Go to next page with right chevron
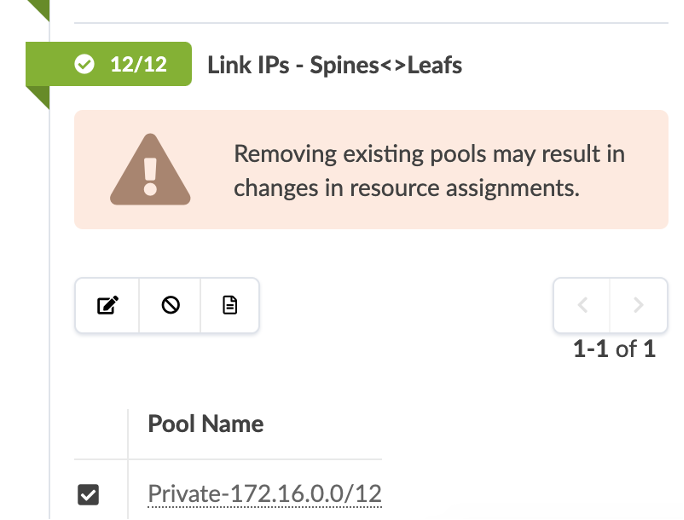Screen dimensions: 684x520 coord(639,305)
